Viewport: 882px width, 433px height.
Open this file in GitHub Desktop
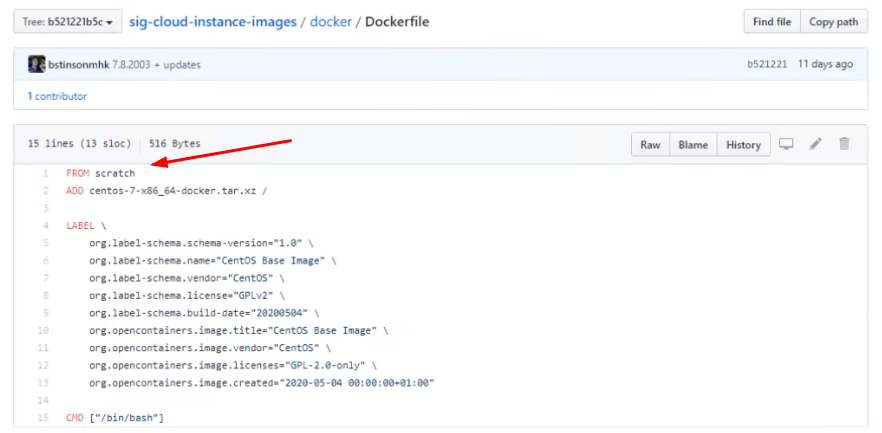786,145
